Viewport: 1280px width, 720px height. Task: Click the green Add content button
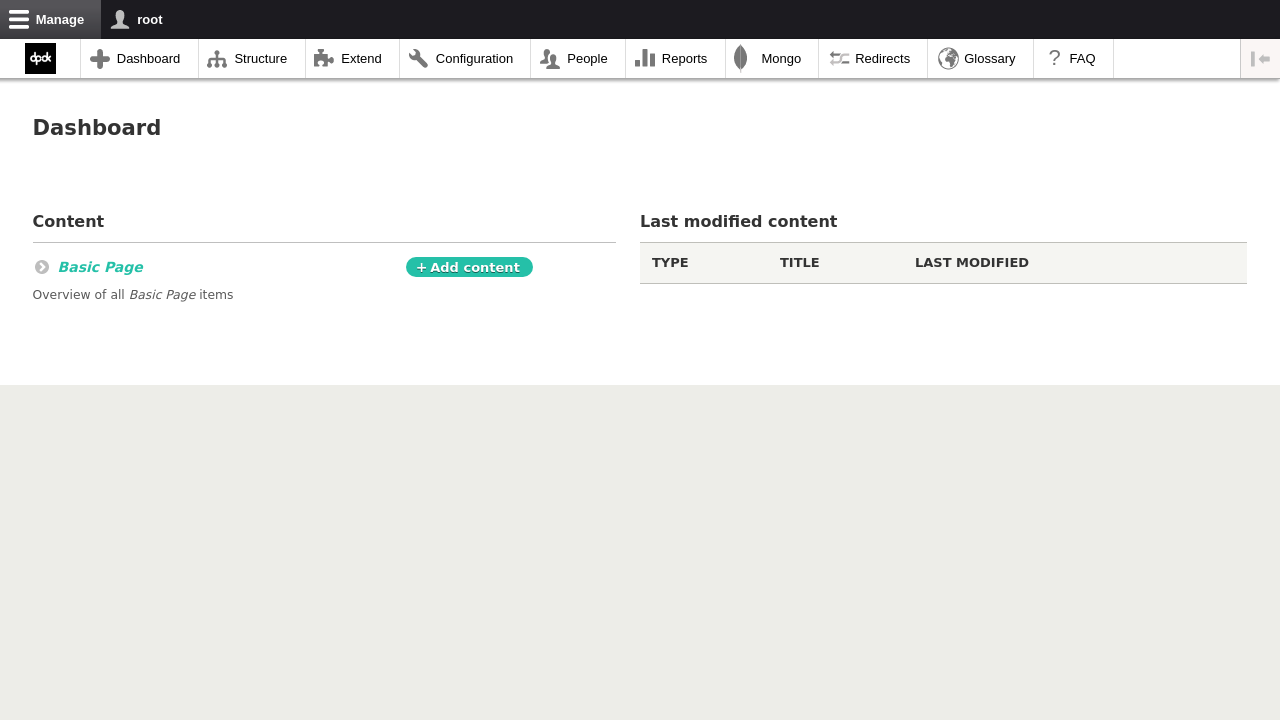(x=469, y=267)
